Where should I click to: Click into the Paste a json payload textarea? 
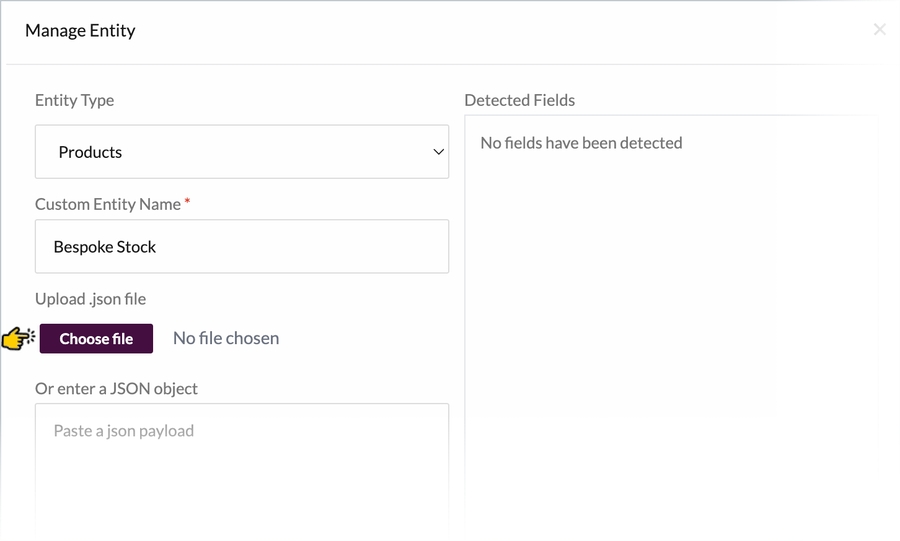[x=241, y=432]
